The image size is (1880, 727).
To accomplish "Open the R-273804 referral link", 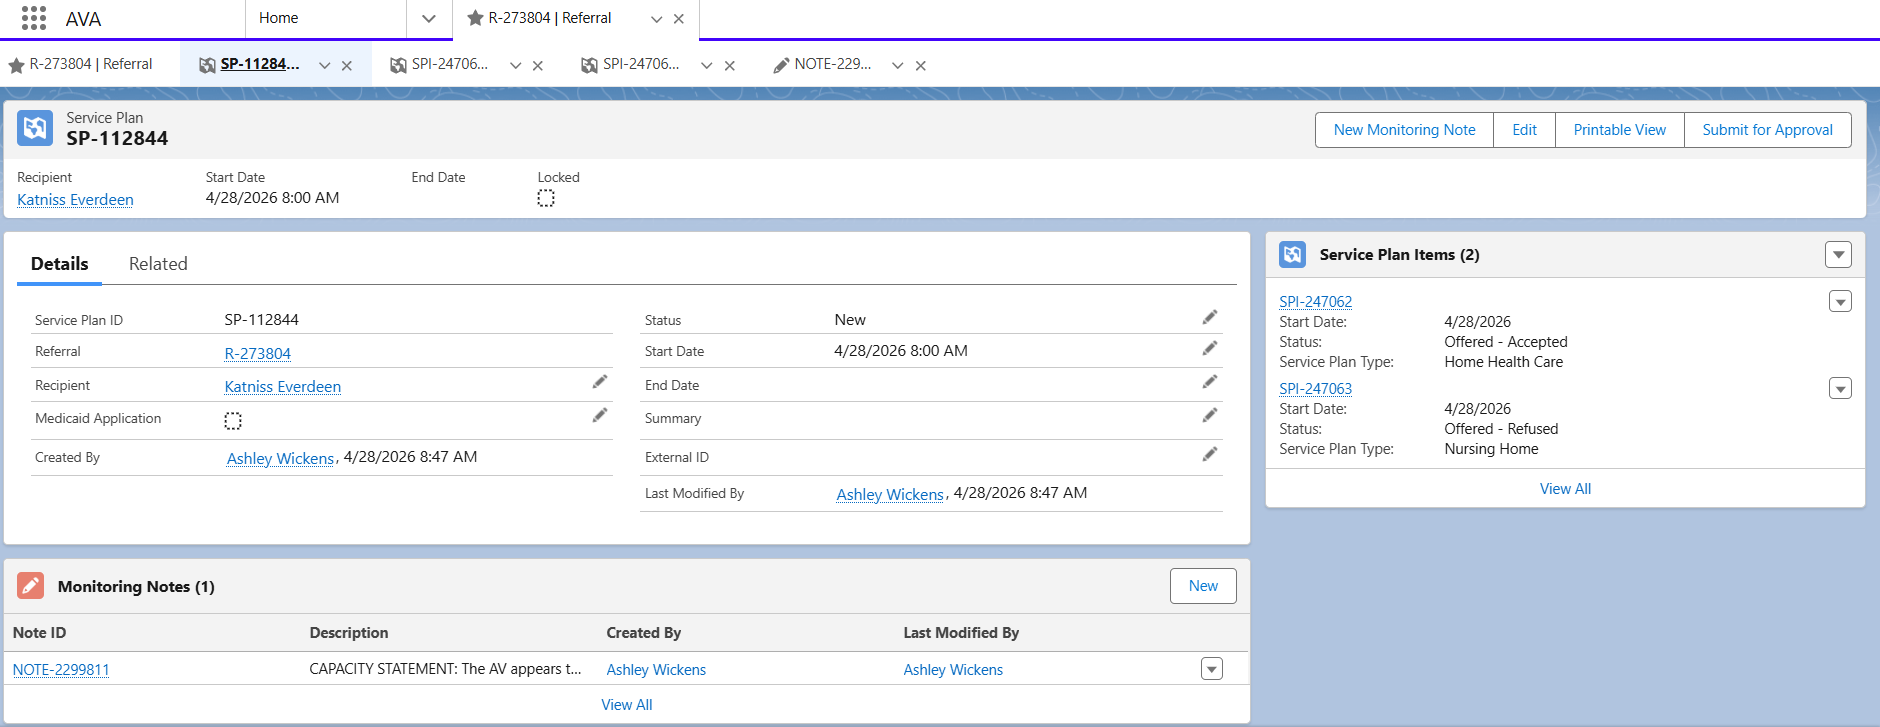I will pyautogui.click(x=258, y=354).
